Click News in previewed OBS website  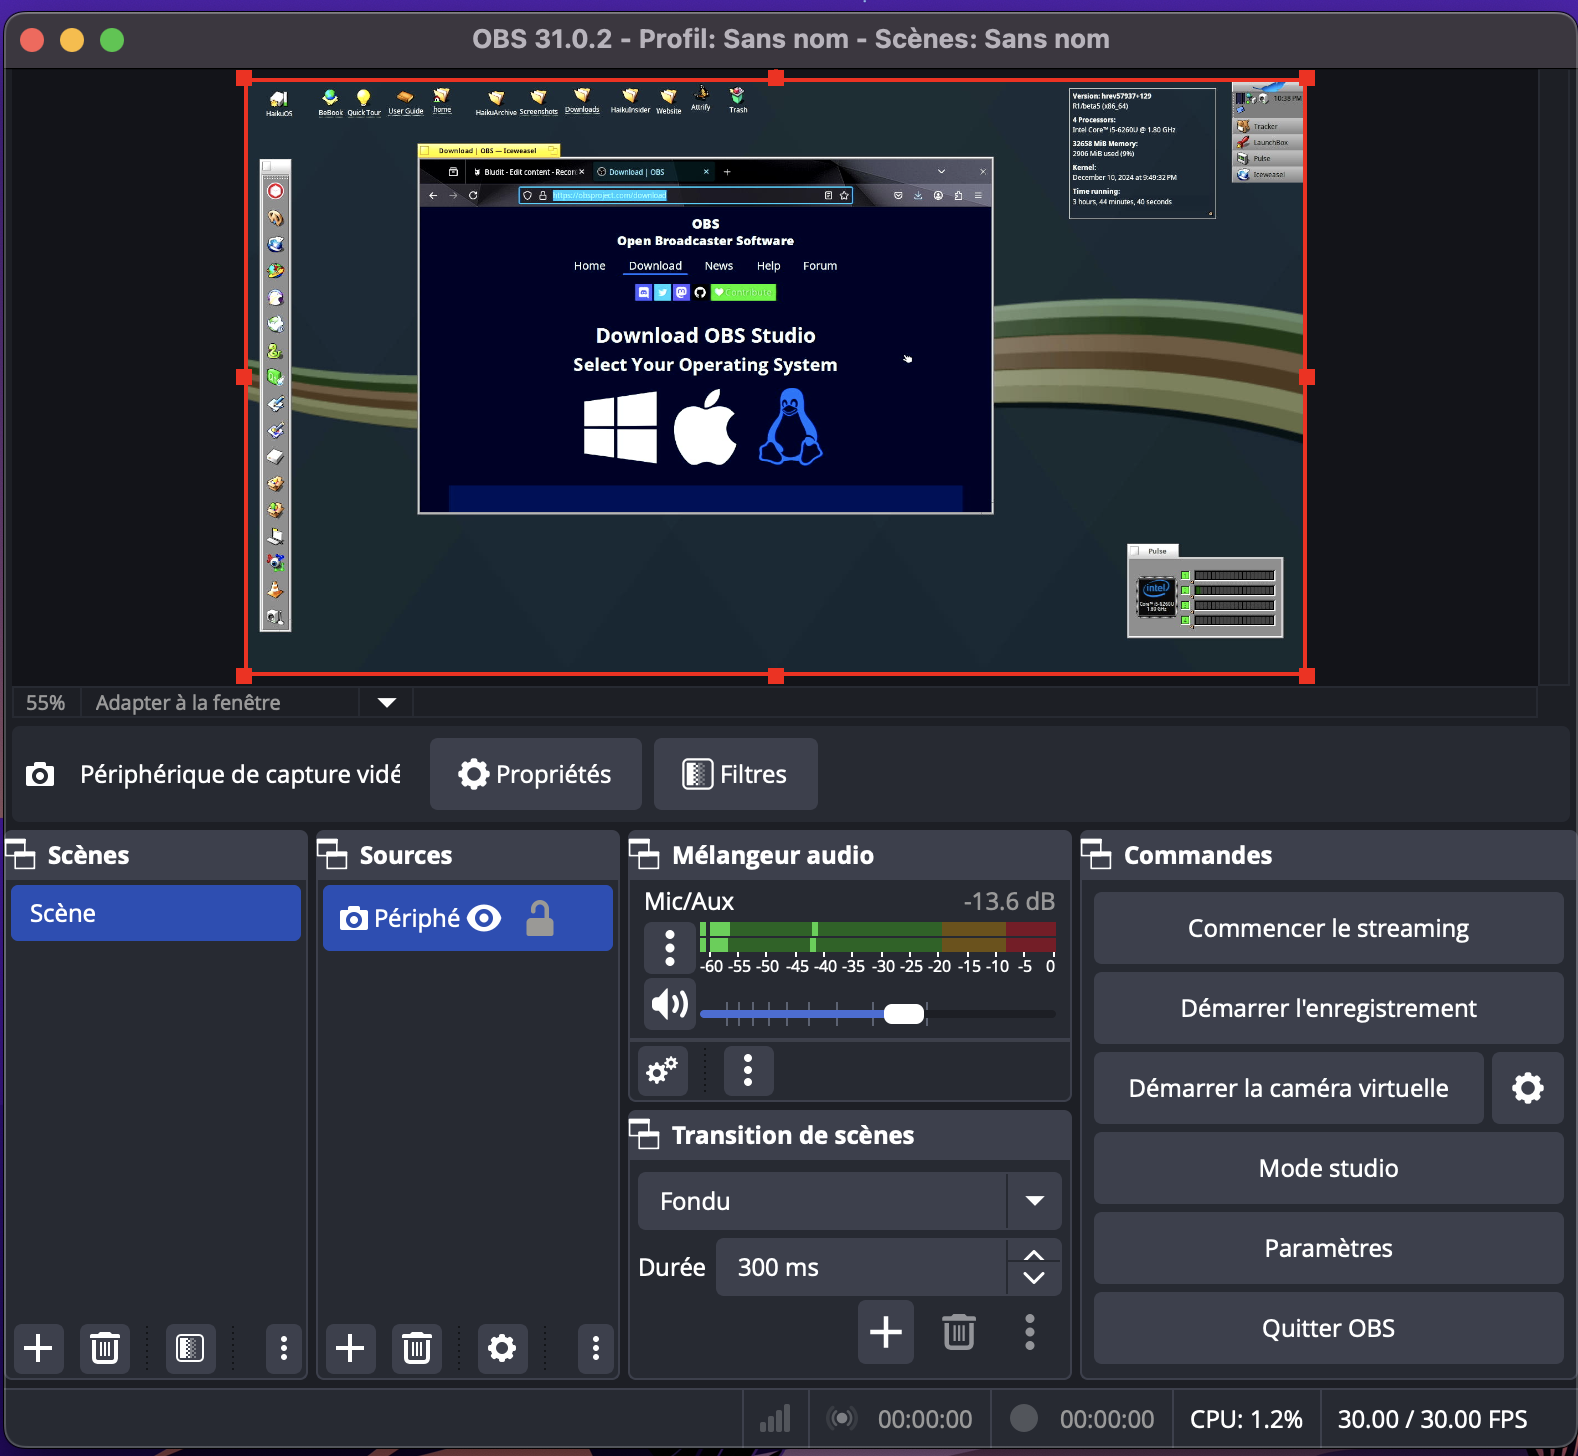coord(719,266)
